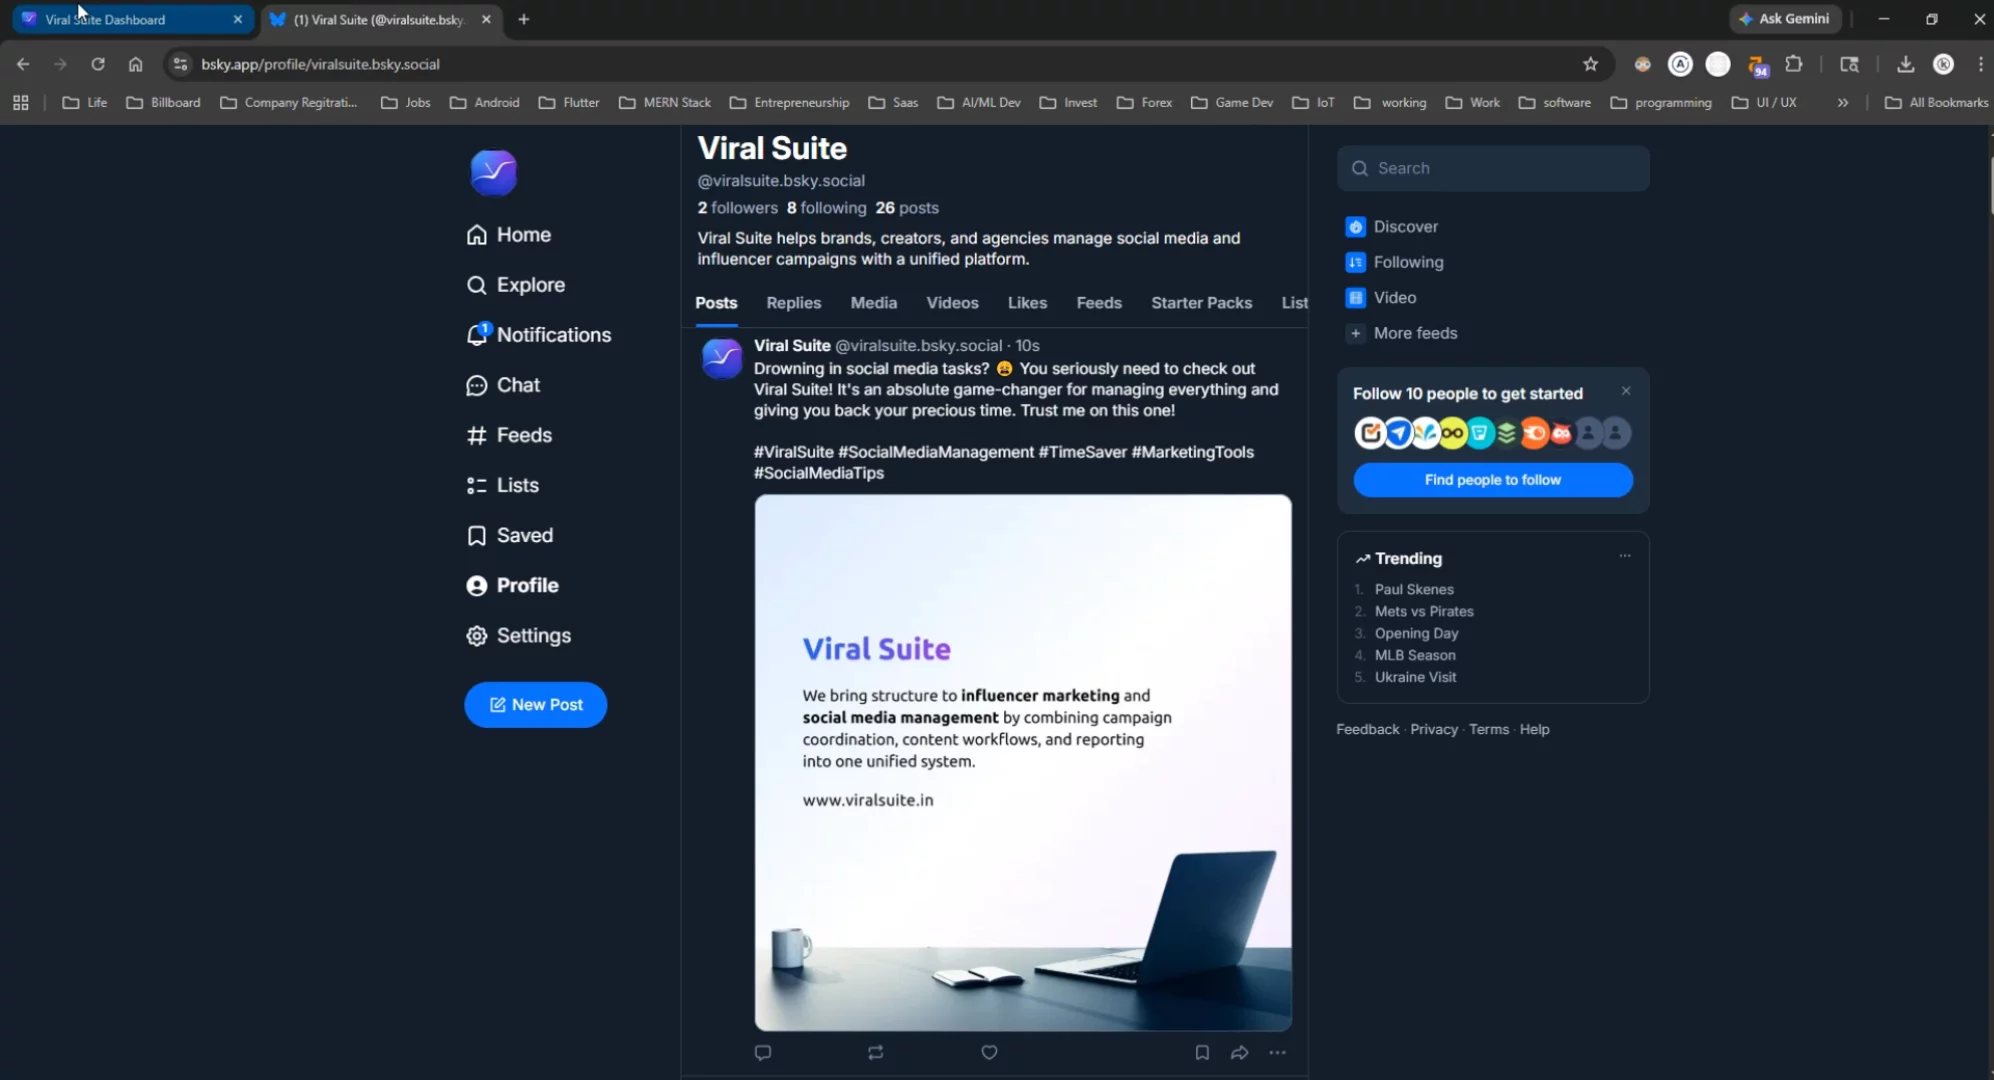Image resolution: width=1994 pixels, height=1080 pixels.
Task: Open the UI / UX bookmark folder
Action: click(1764, 103)
